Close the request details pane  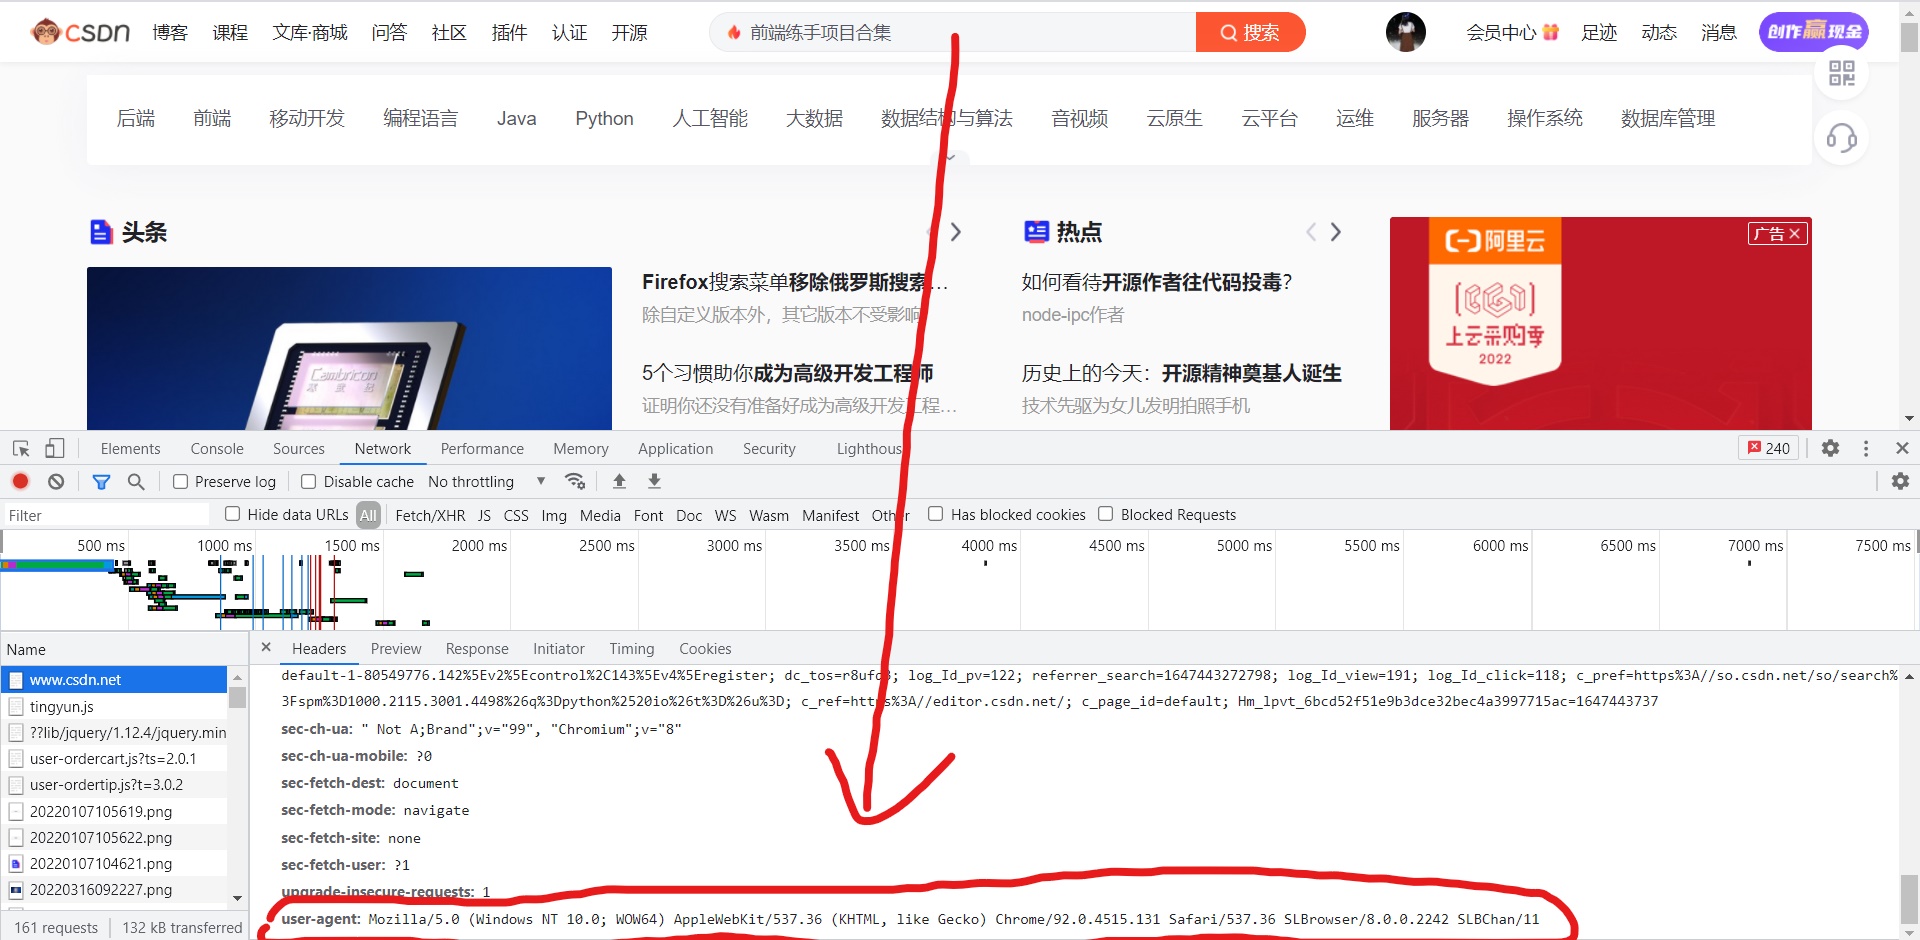pyautogui.click(x=266, y=647)
